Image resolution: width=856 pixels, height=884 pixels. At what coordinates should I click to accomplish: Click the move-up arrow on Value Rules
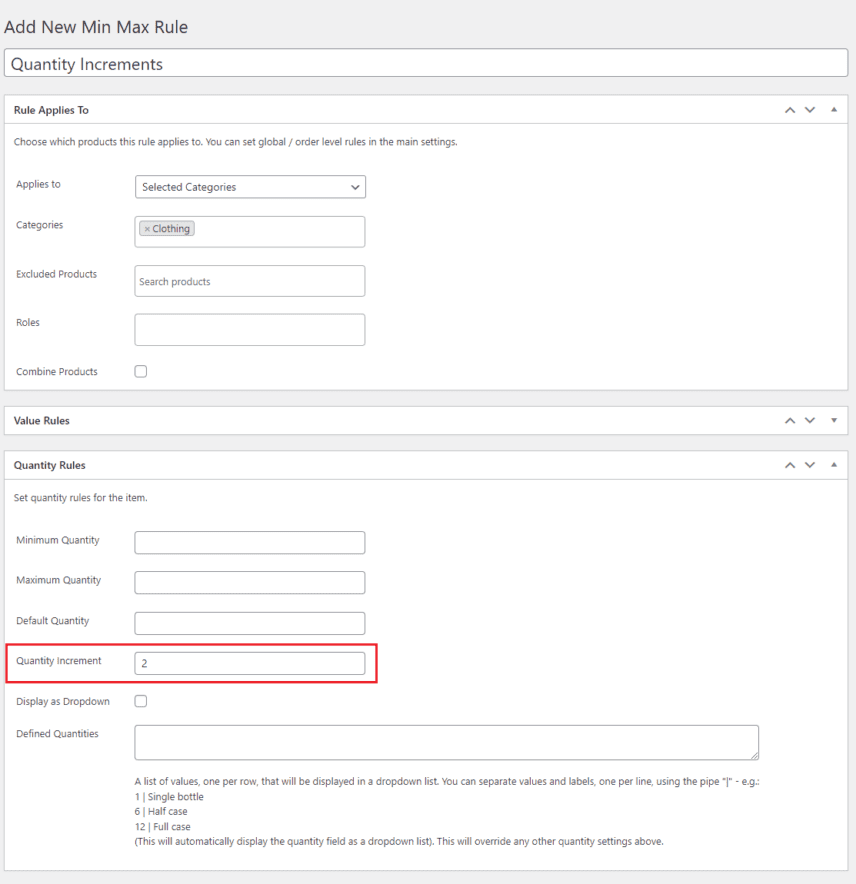[x=790, y=420]
